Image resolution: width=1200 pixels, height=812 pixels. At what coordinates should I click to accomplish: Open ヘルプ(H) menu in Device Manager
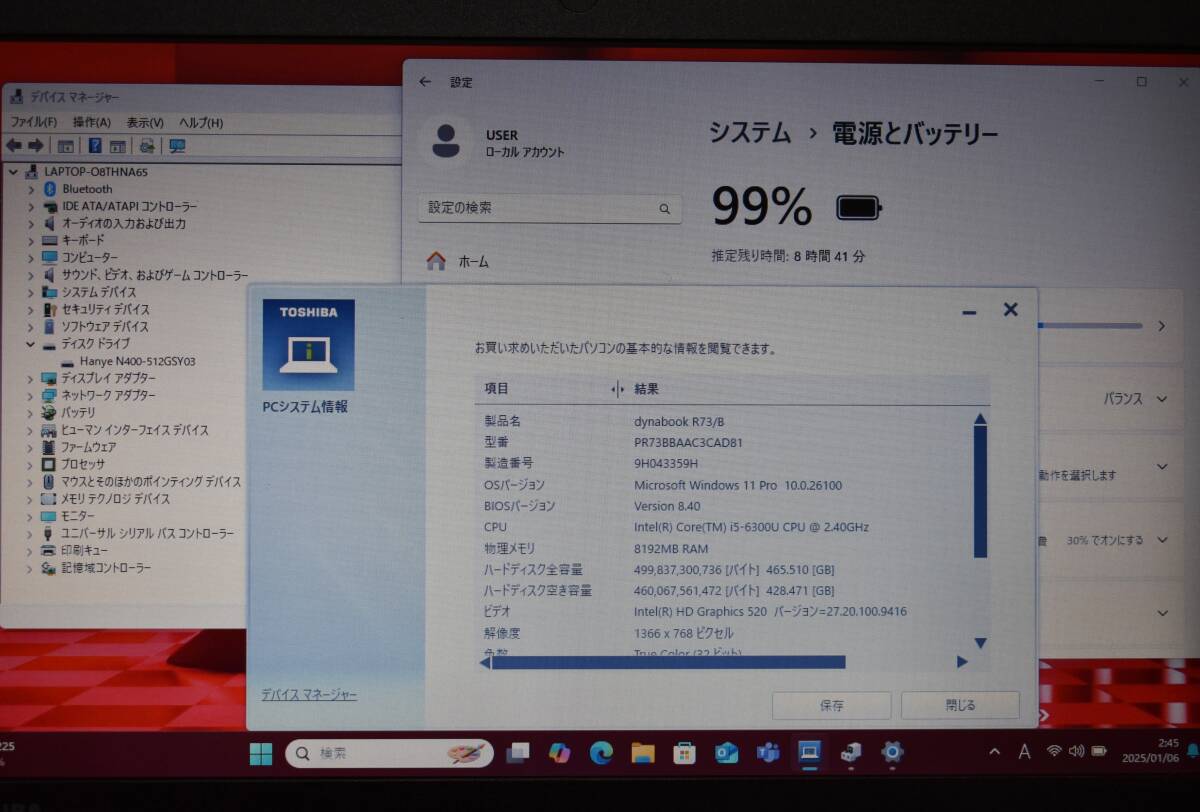click(201, 122)
